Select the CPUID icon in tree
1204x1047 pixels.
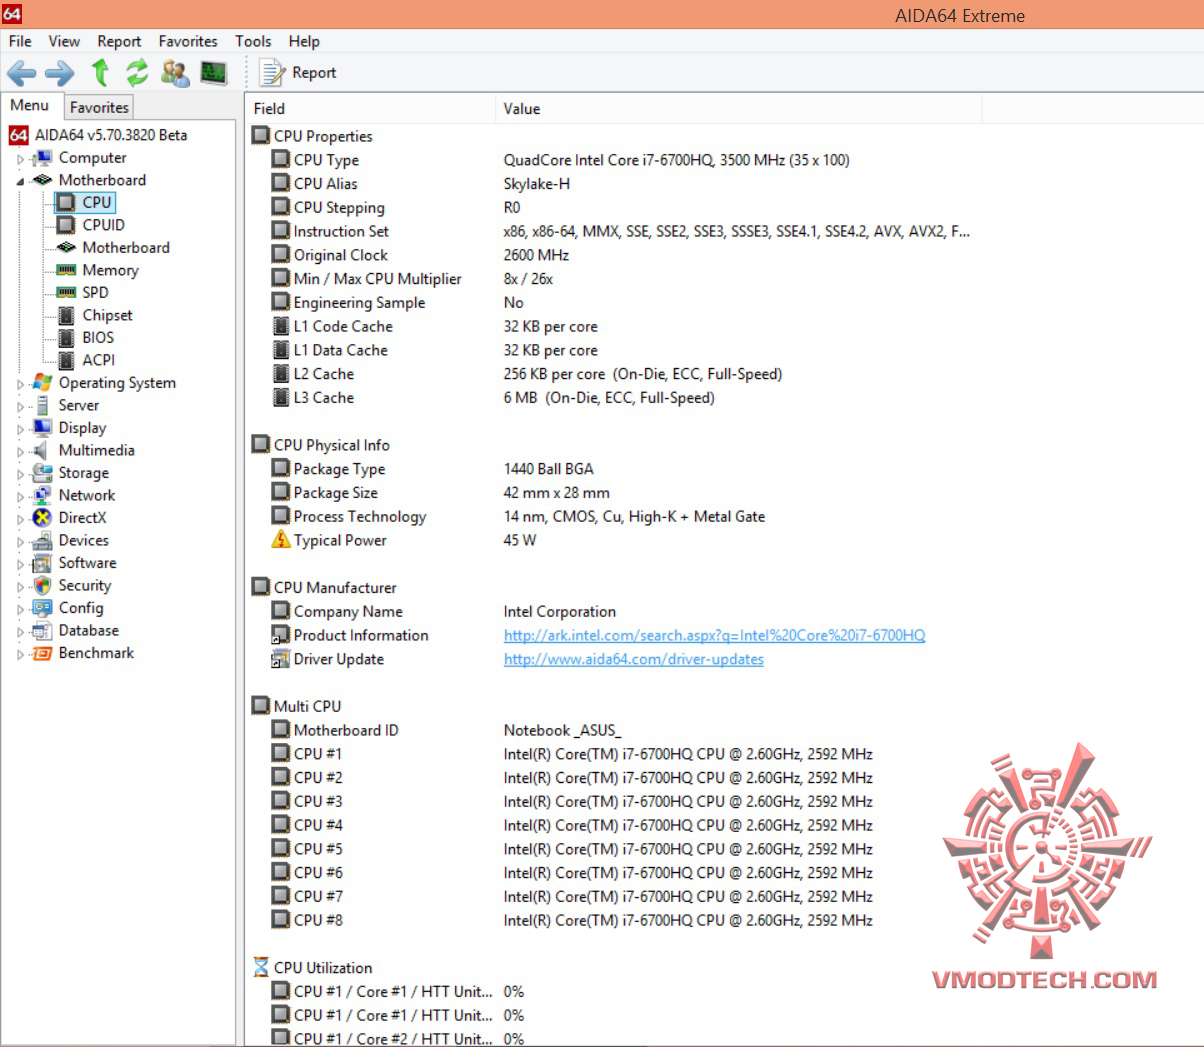pos(66,225)
